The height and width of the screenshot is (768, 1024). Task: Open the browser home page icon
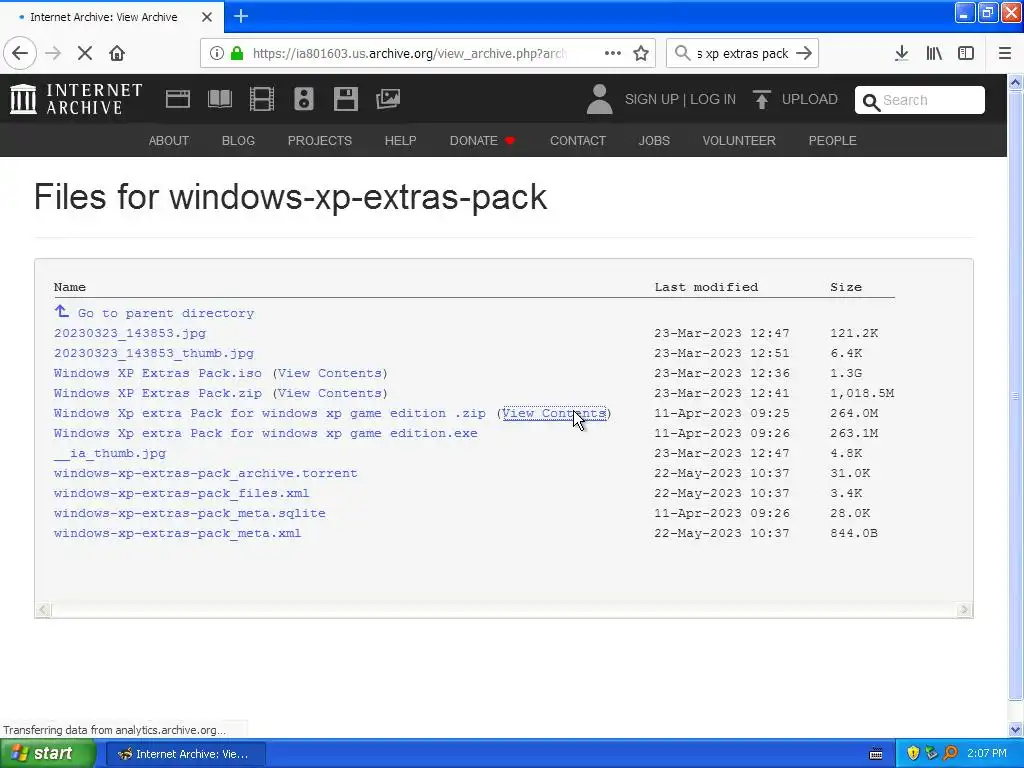pos(117,53)
